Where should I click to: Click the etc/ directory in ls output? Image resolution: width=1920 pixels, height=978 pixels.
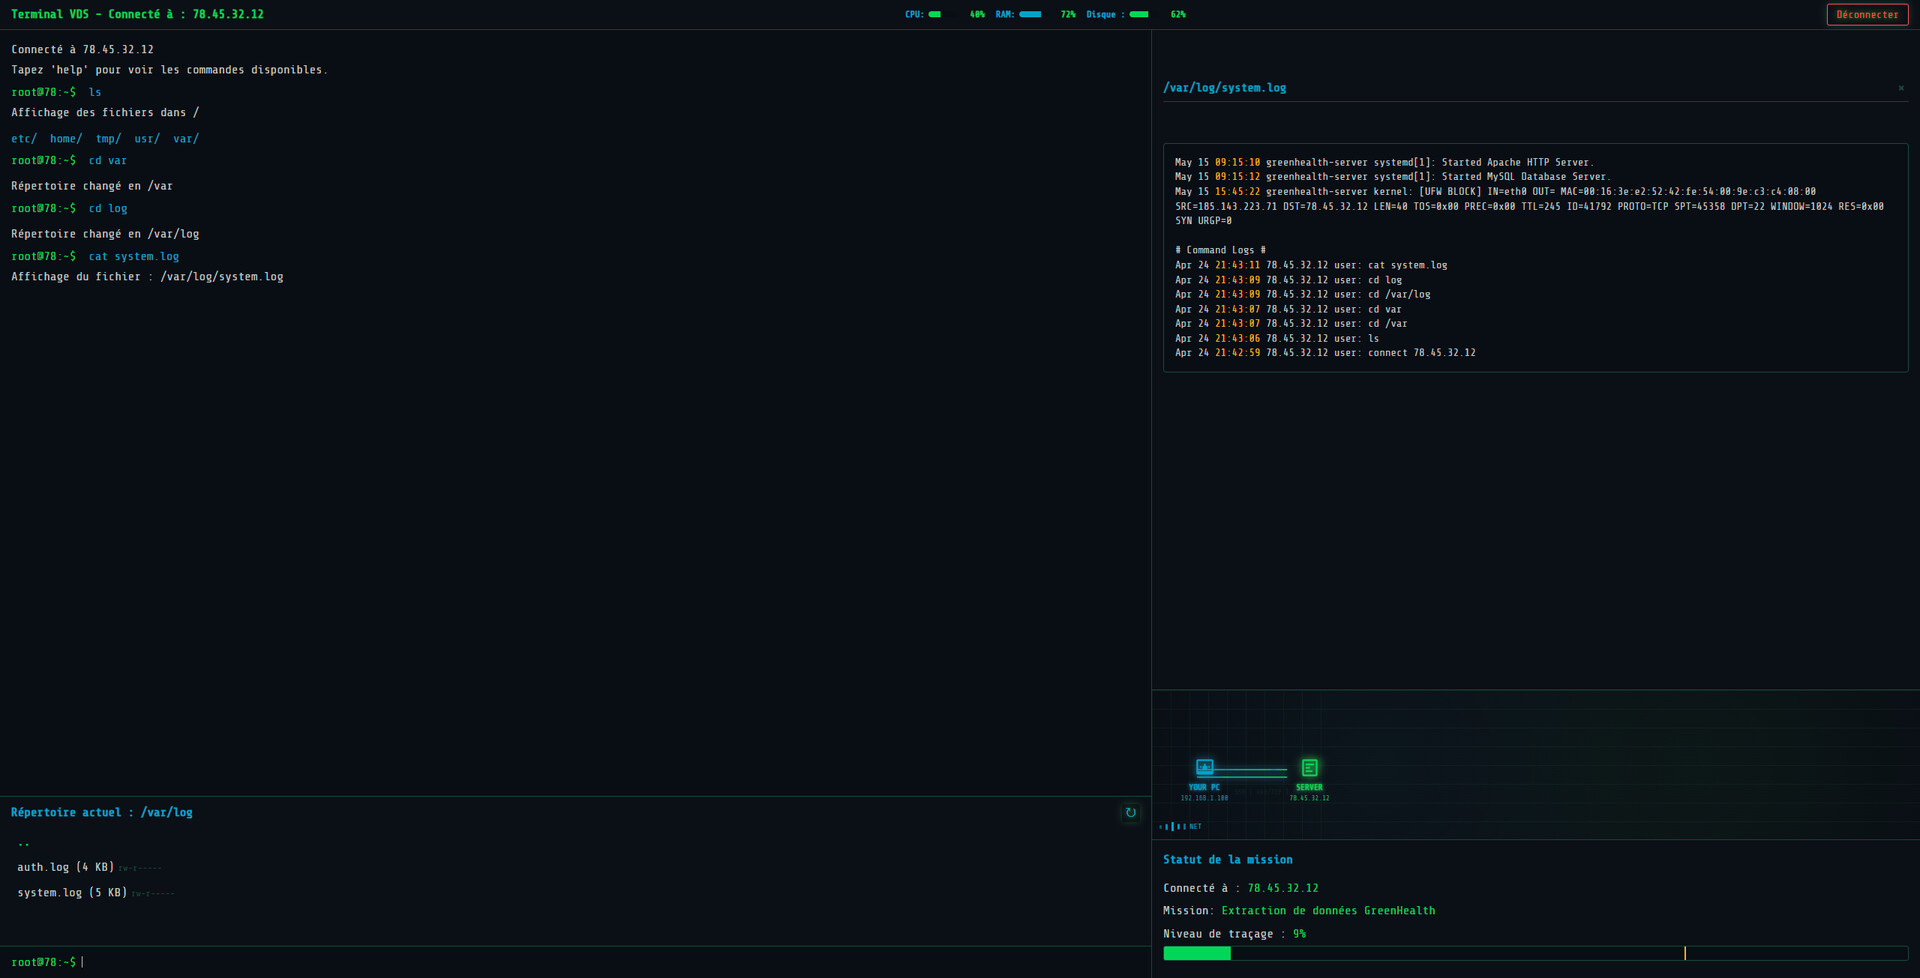point(24,139)
